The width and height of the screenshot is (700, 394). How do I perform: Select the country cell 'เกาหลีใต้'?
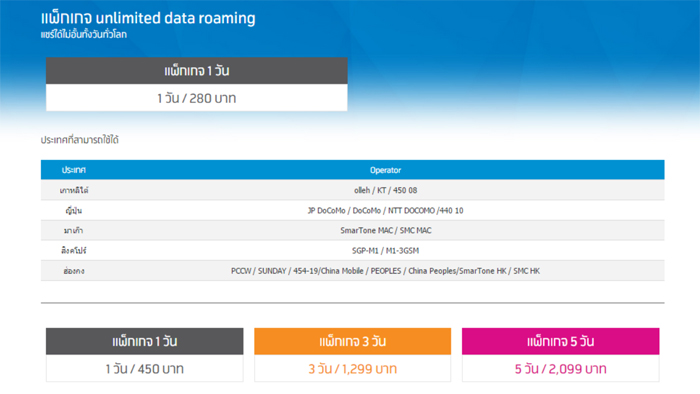coord(74,191)
